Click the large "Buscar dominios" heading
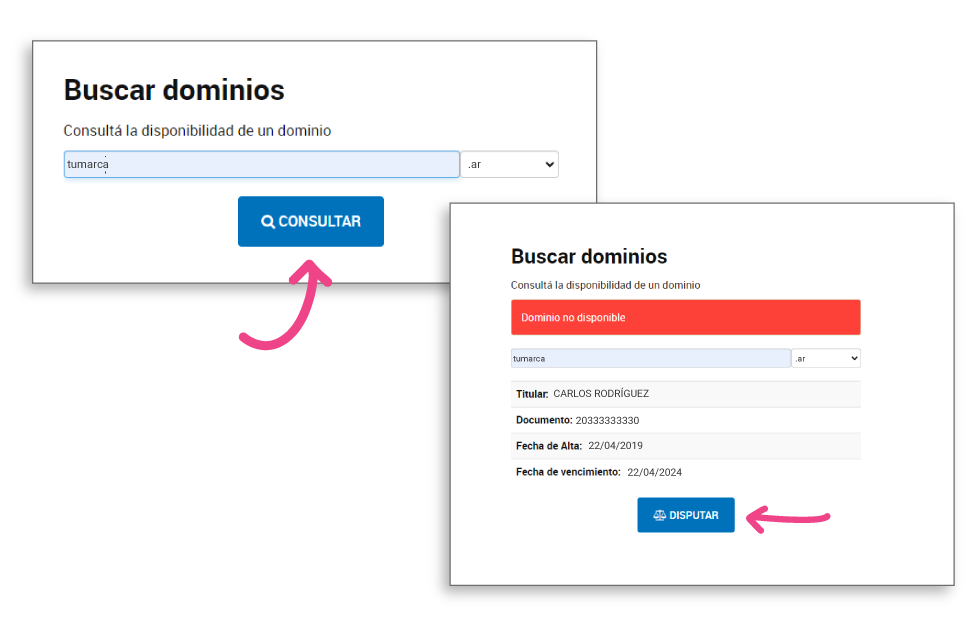This screenshot has height=623, width=980. (x=174, y=90)
